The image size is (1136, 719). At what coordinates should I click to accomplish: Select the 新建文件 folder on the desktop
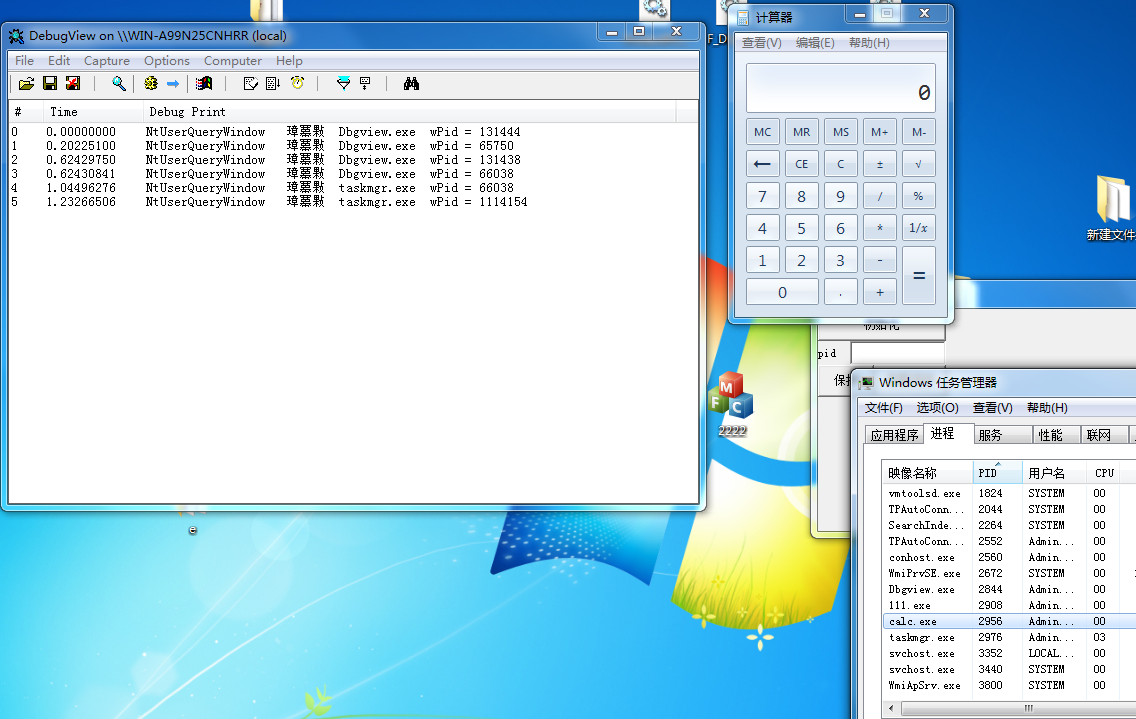[x=1112, y=209]
